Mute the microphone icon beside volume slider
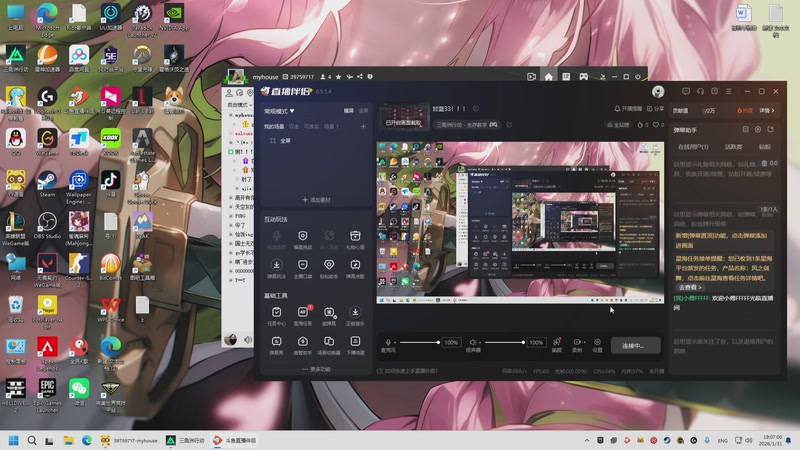 tap(388, 342)
